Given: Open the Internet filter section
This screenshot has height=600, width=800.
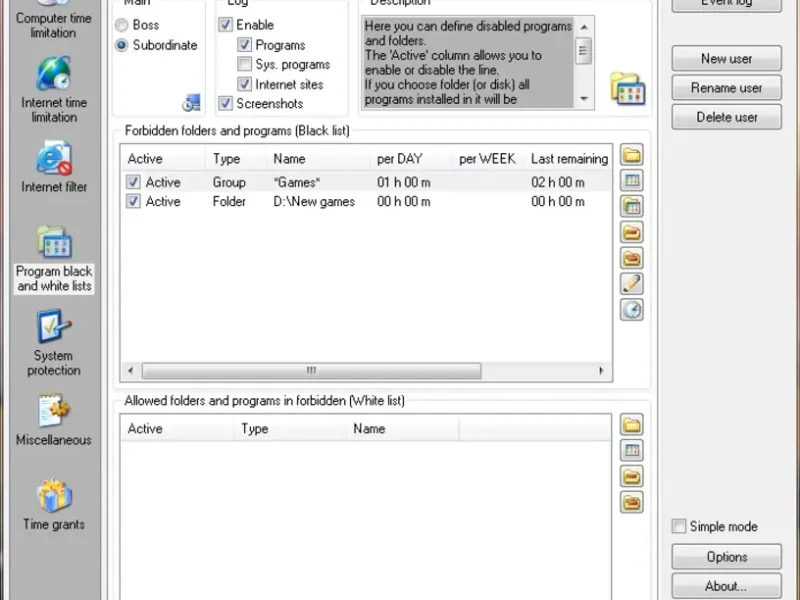Looking at the screenshot, I should pos(54,167).
